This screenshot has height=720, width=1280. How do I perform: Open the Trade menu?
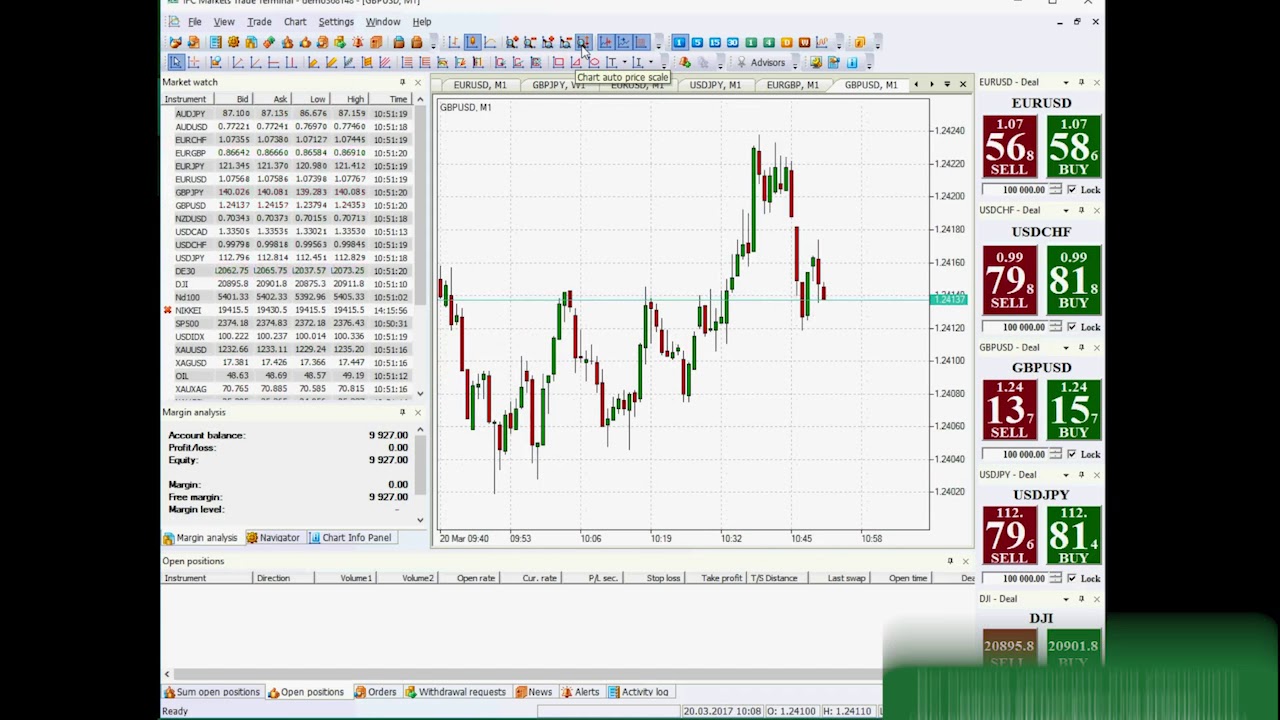[259, 22]
